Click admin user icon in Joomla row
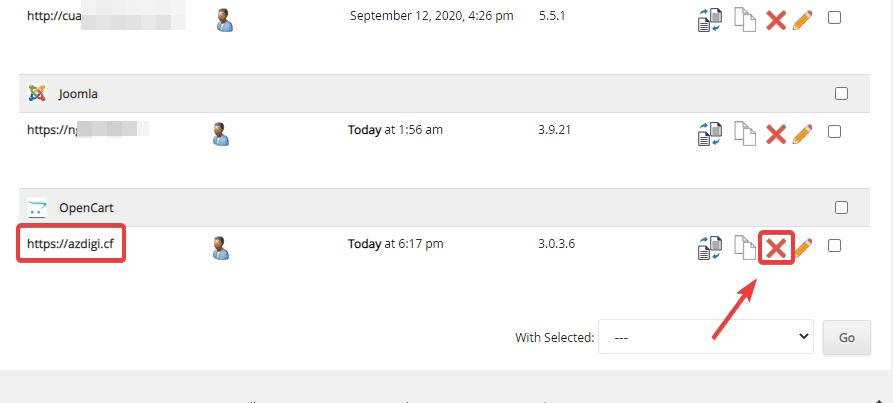The height and width of the screenshot is (403, 893). tap(222, 132)
